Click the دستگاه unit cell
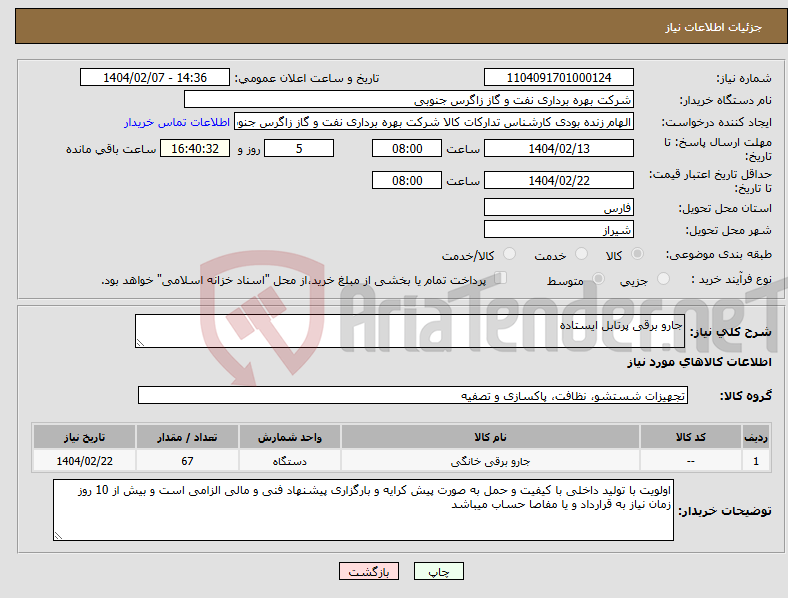This screenshot has width=788, height=598. point(290,461)
